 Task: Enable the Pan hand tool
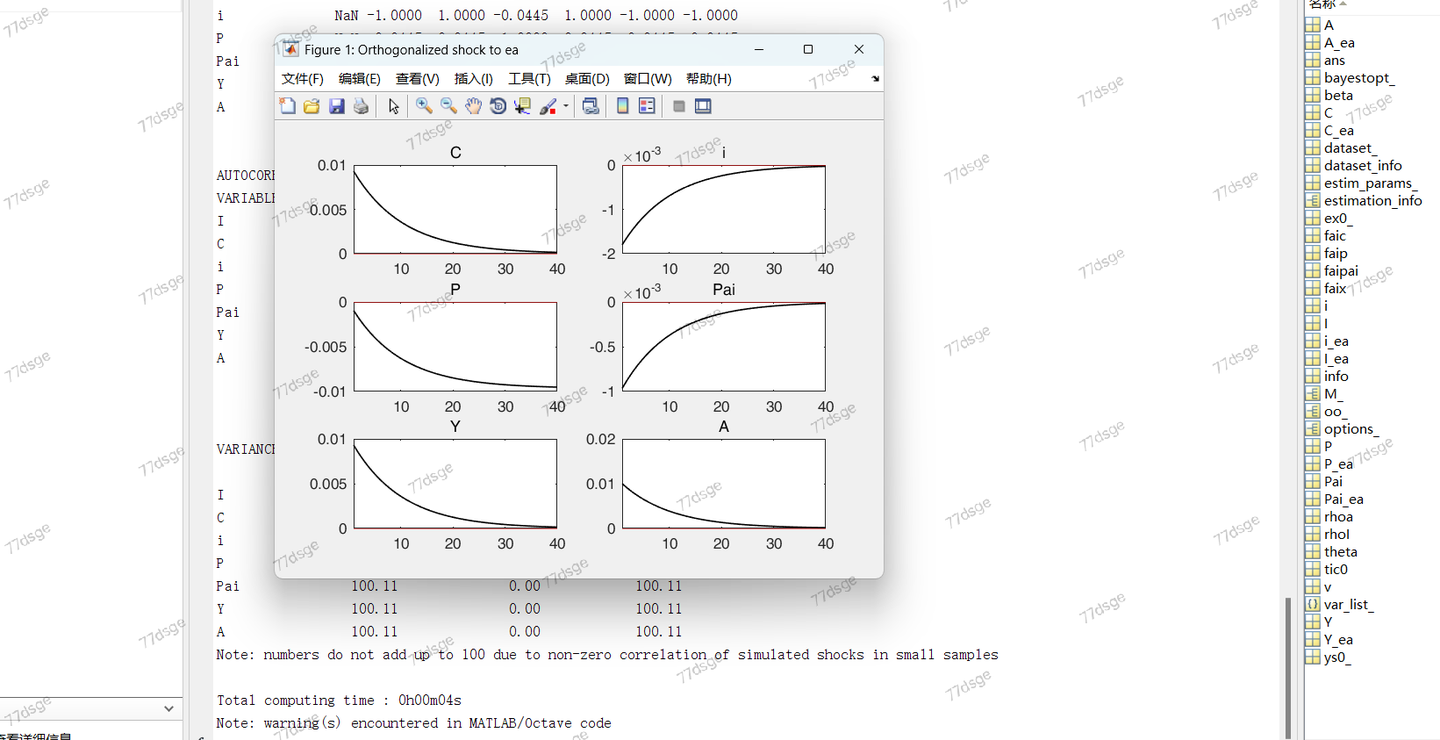coord(473,106)
